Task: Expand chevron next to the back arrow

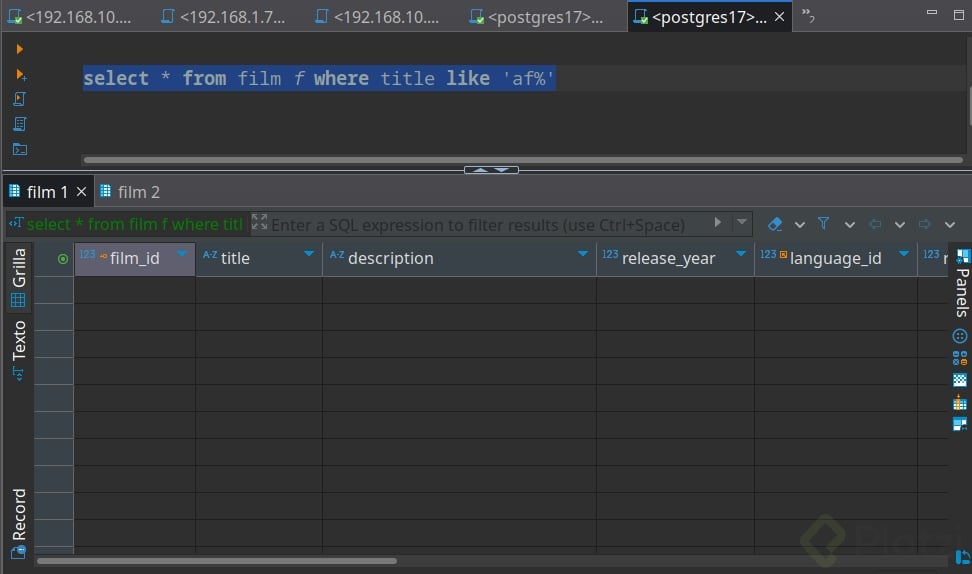Action: [x=899, y=225]
